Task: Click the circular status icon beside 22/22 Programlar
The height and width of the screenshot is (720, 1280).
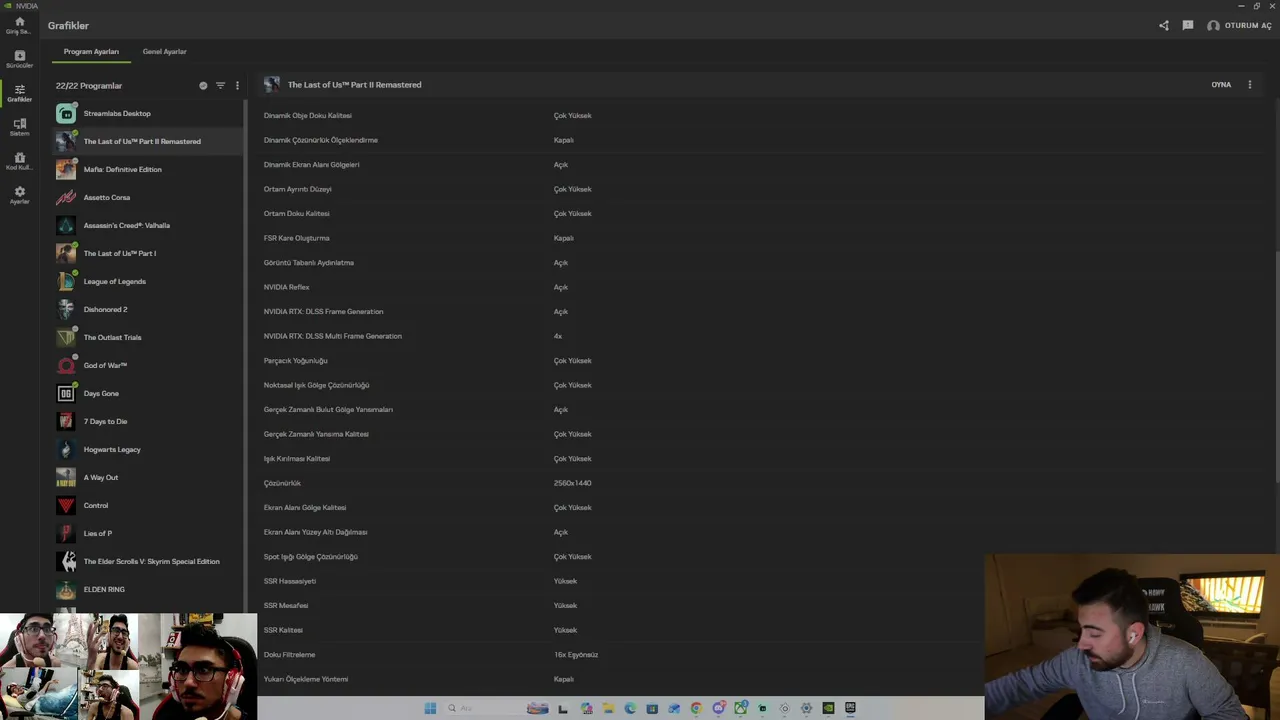Action: (x=203, y=86)
